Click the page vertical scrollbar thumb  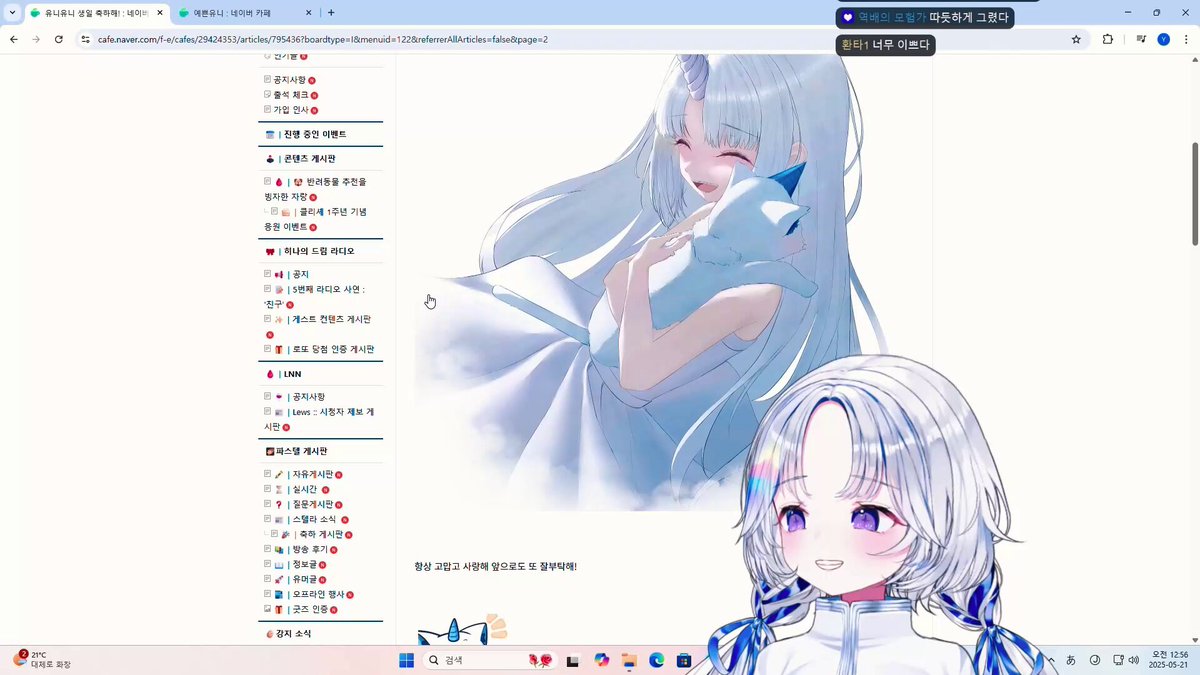coord(1194,194)
